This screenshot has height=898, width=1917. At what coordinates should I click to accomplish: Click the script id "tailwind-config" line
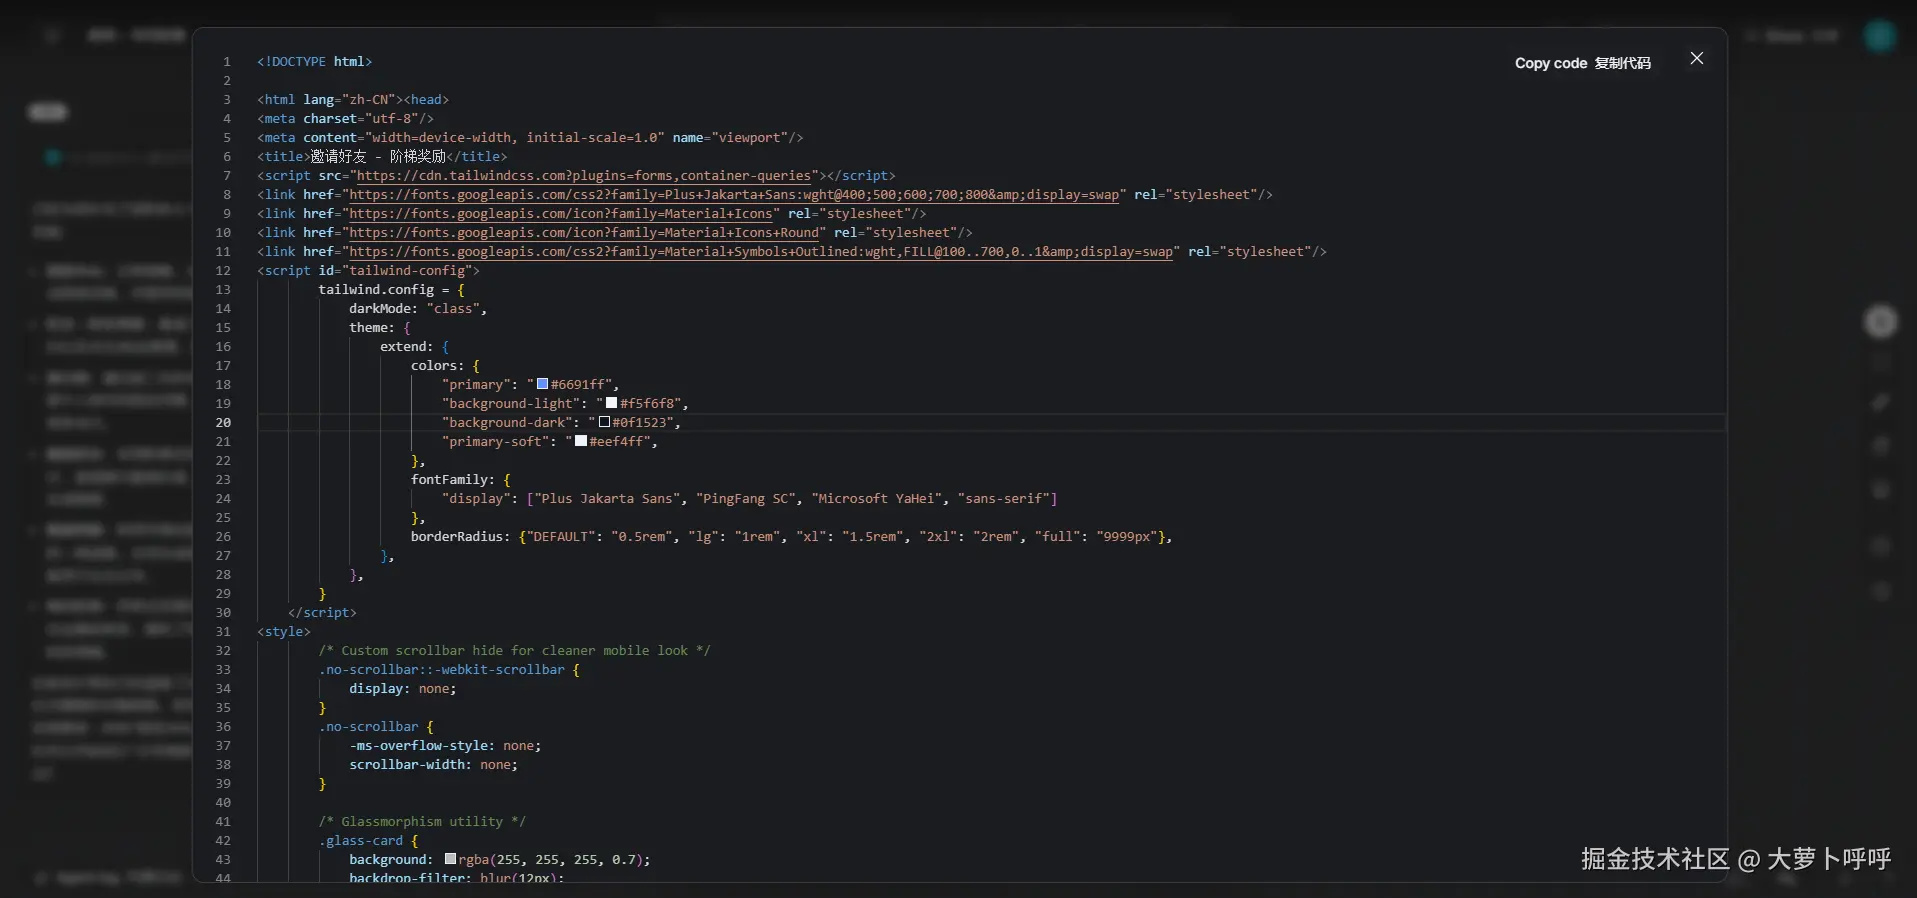(x=368, y=271)
